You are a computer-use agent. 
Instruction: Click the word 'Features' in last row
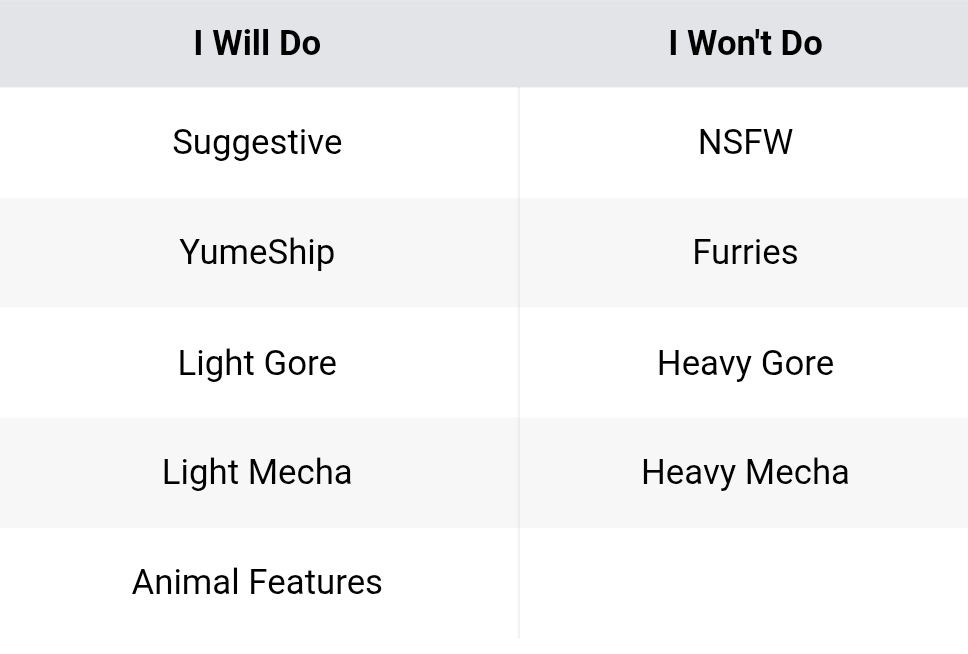point(315,582)
